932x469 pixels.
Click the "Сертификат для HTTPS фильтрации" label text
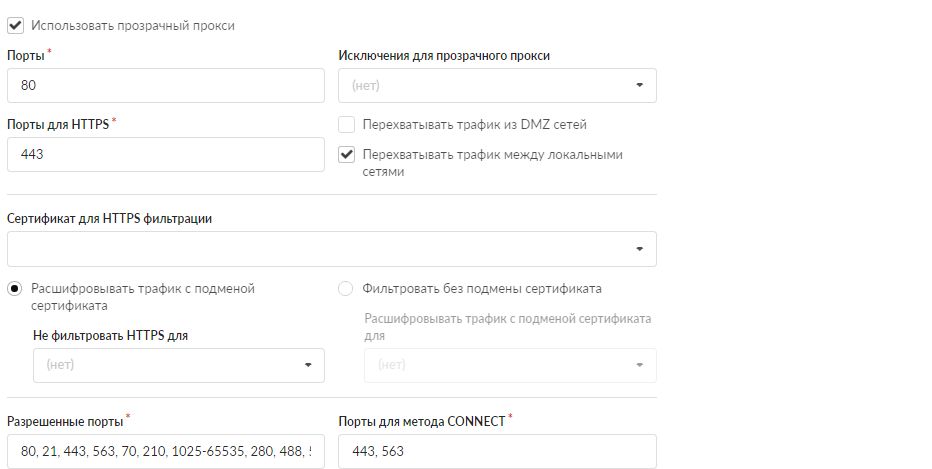(109, 218)
